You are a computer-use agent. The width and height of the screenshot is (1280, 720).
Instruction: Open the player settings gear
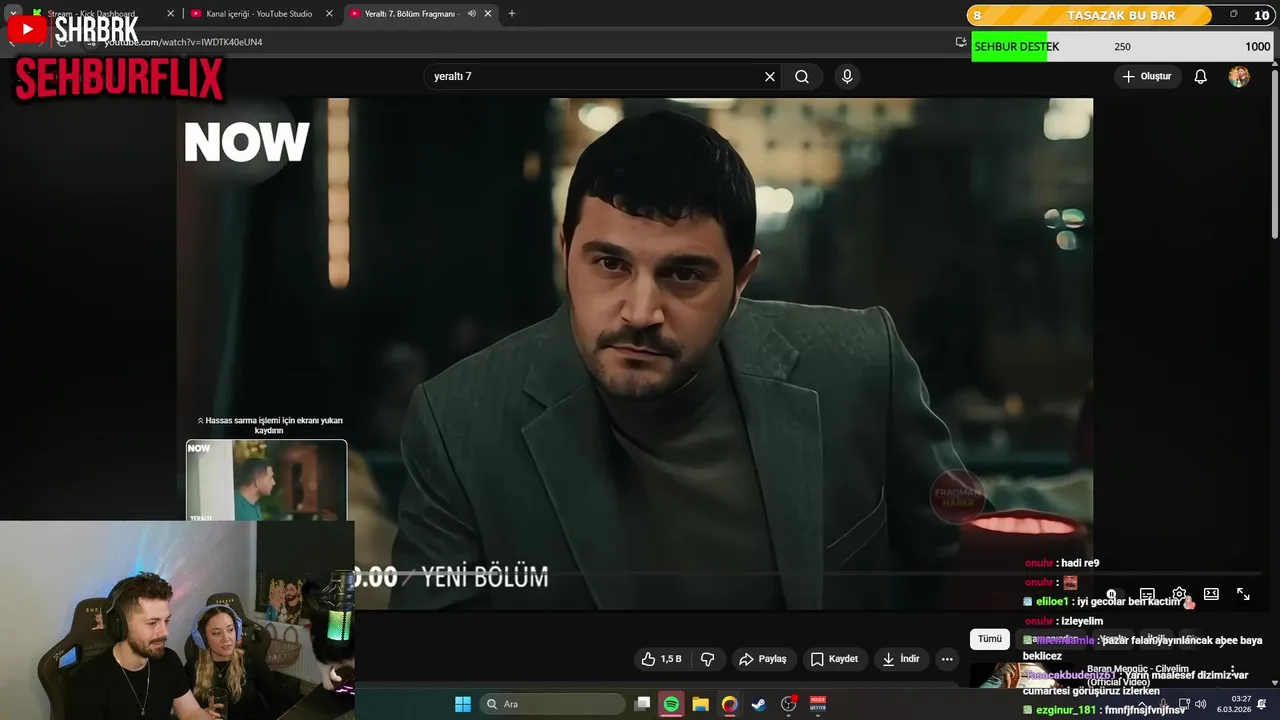click(x=1179, y=594)
